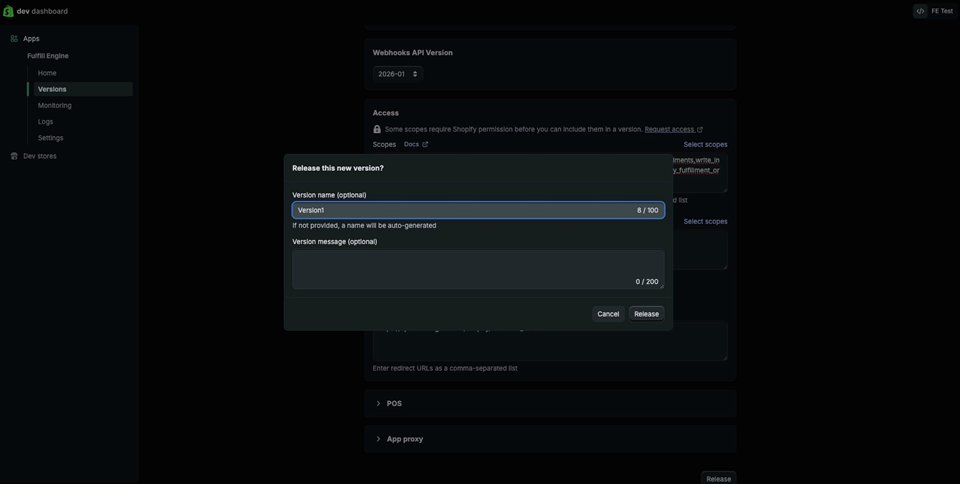The height and width of the screenshot is (484, 960).
Task: Click the external link icon after Request access
Action: [700, 130]
